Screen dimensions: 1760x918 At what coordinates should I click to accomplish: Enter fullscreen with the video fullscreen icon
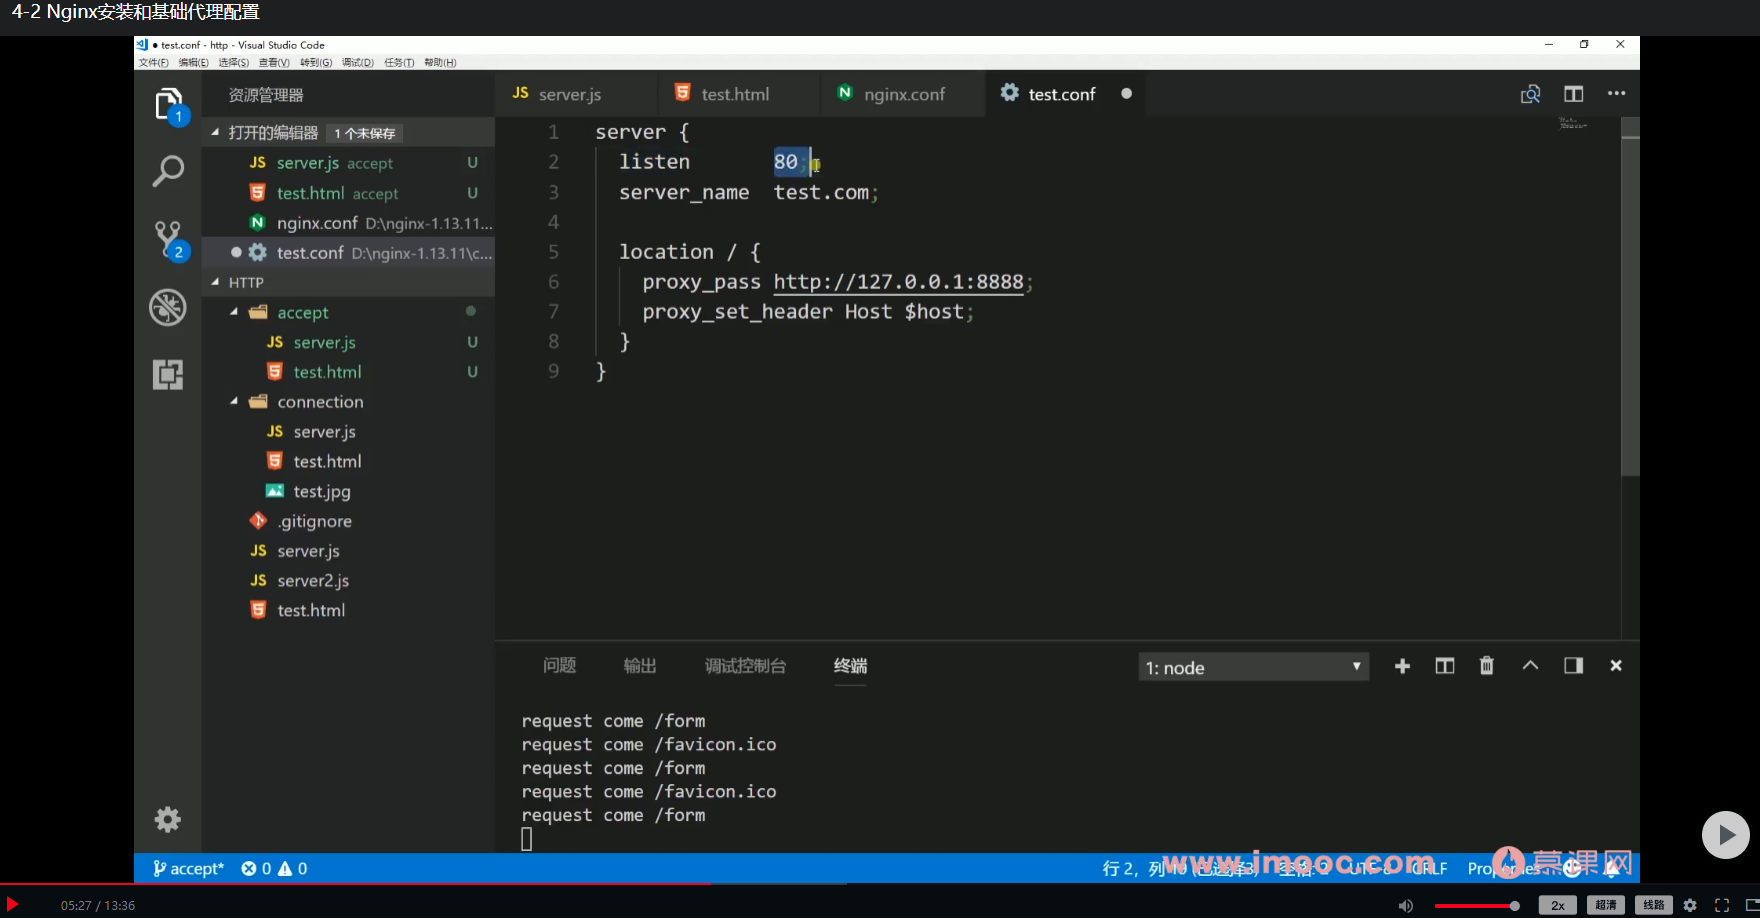(1722, 905)
